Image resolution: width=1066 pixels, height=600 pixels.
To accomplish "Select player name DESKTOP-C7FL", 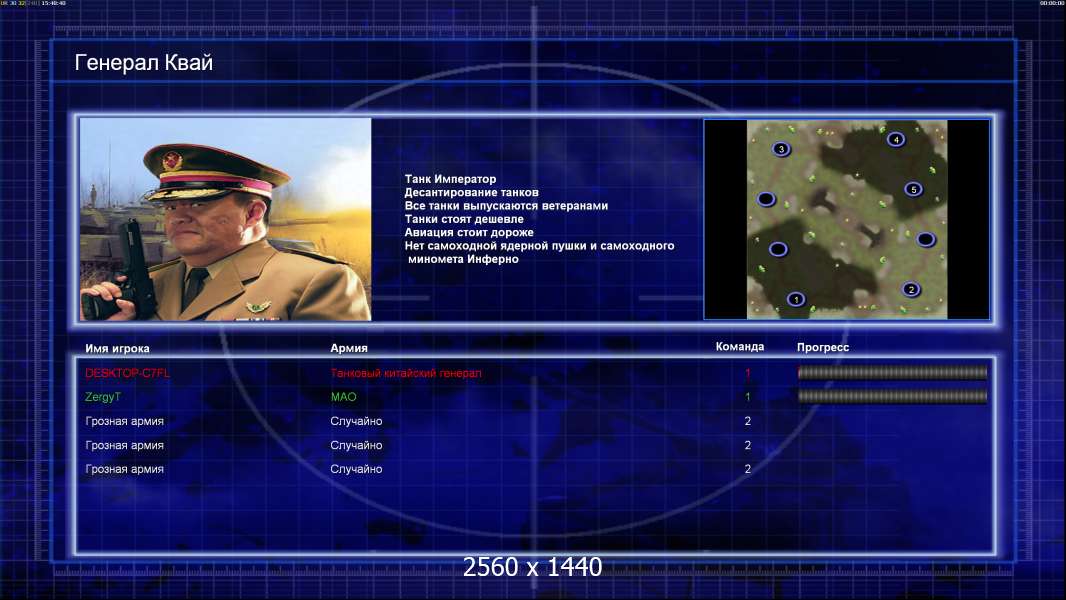I will pyautogui.click(x=127, y=373).
